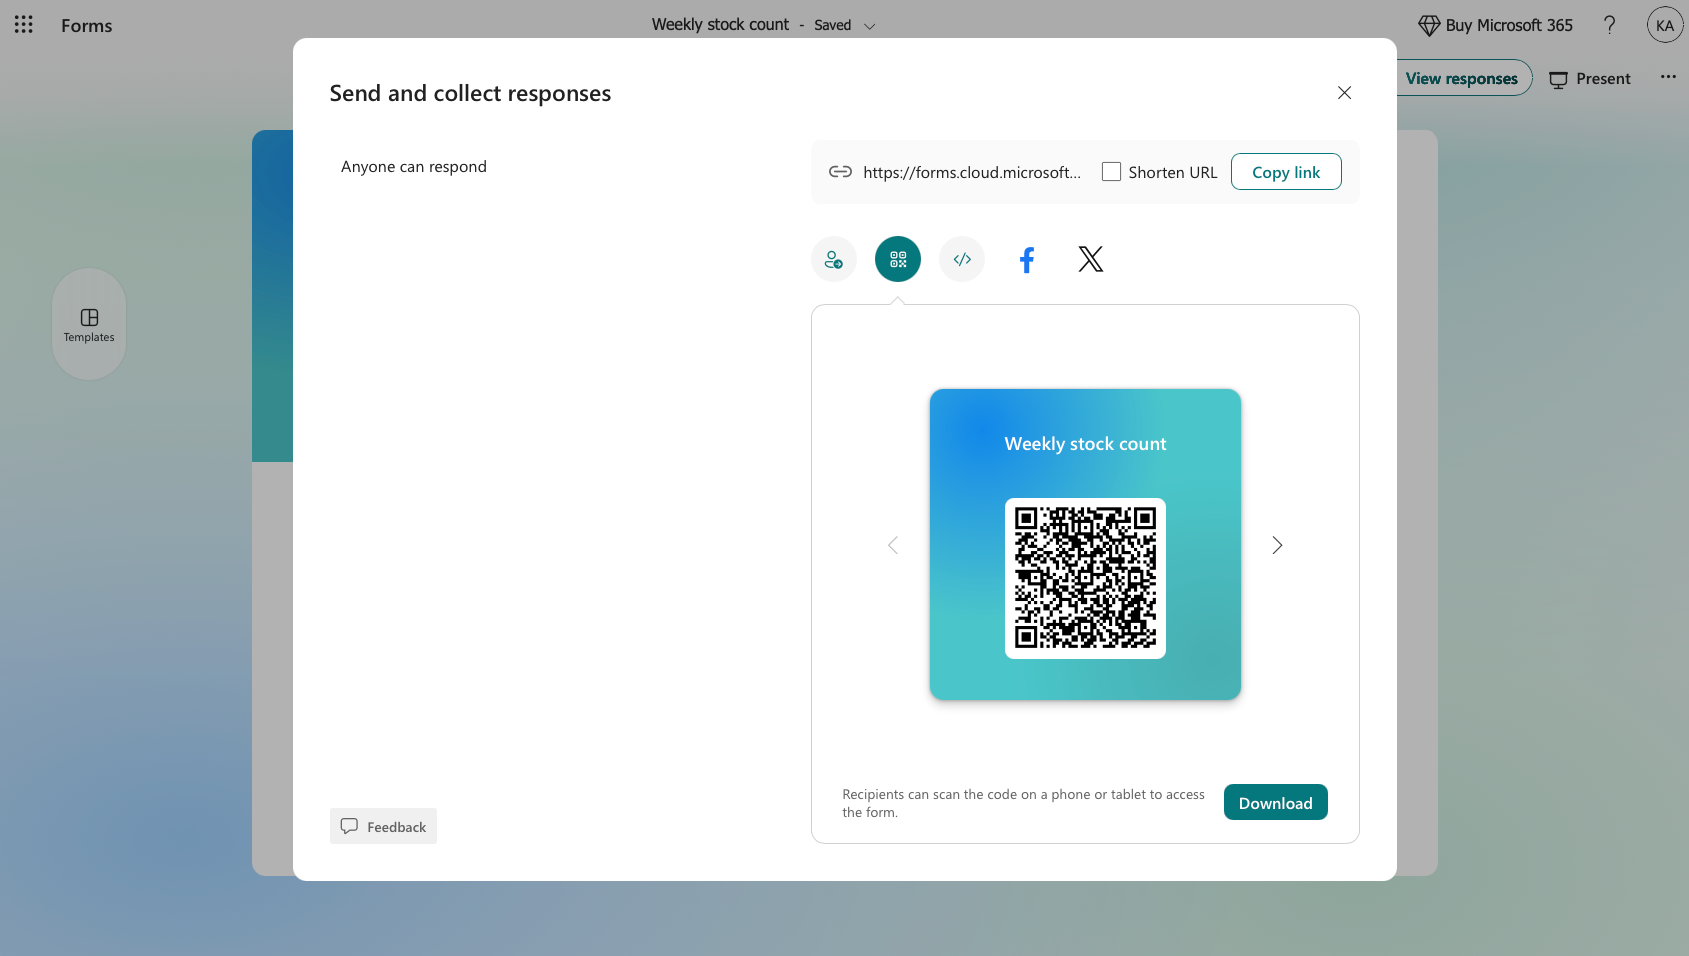Viewport: 1689px width, 956px height.
Task: Click the Weekly stock count form title
Action: coord(720,25)
